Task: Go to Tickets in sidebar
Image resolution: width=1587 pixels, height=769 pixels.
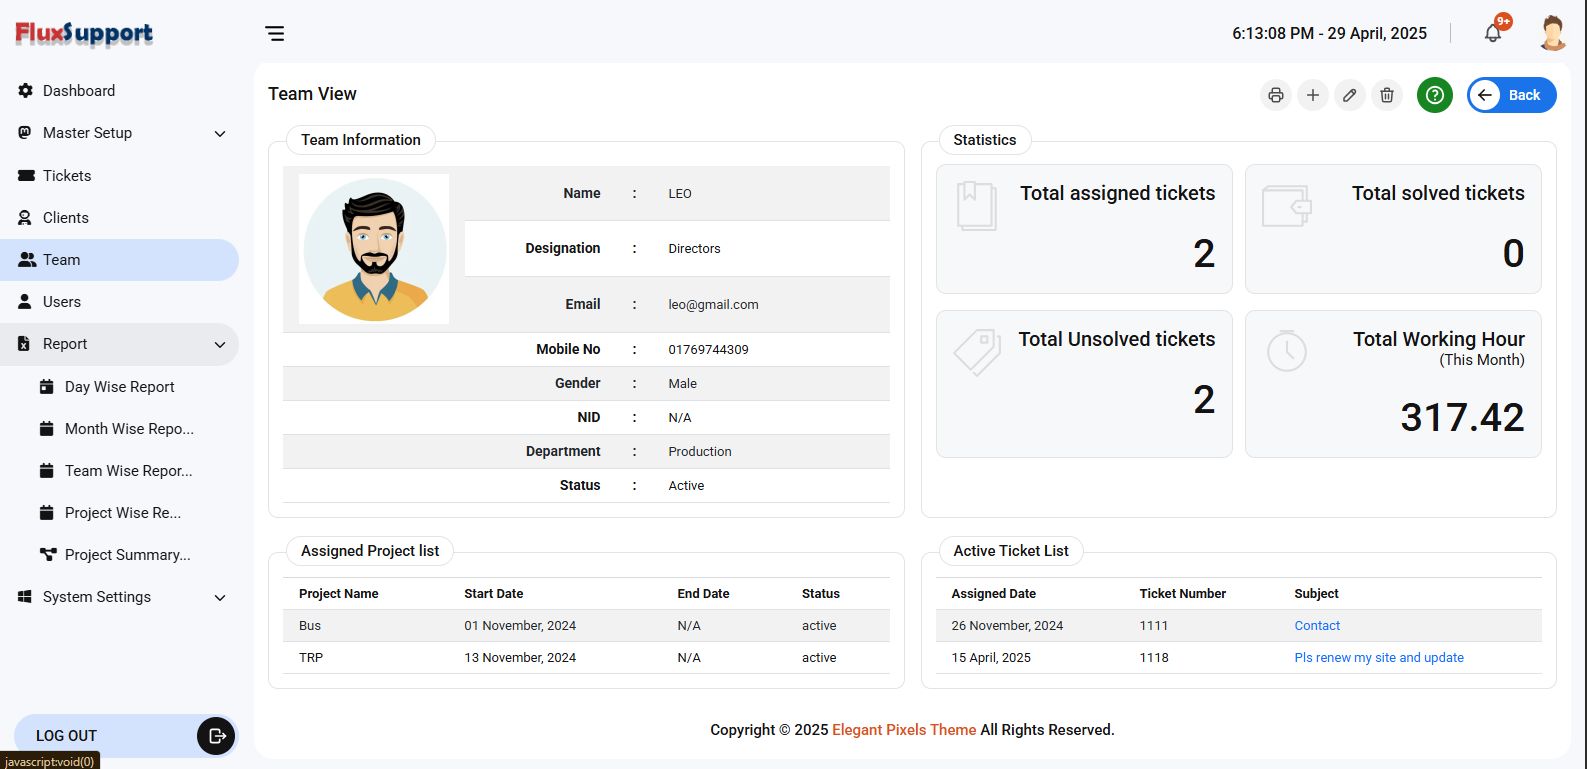Action: point(67,176)
